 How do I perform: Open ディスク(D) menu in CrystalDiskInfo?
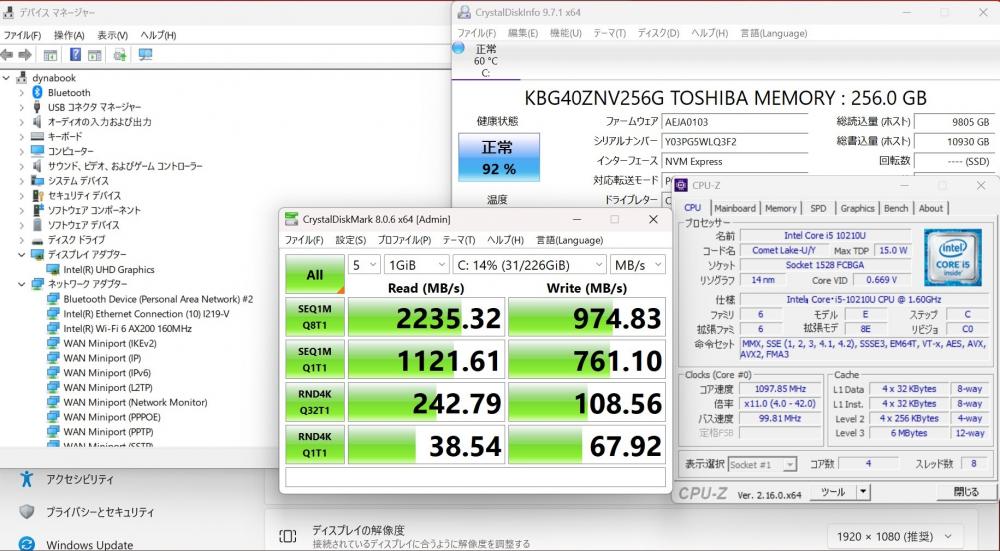coord(658,33)
